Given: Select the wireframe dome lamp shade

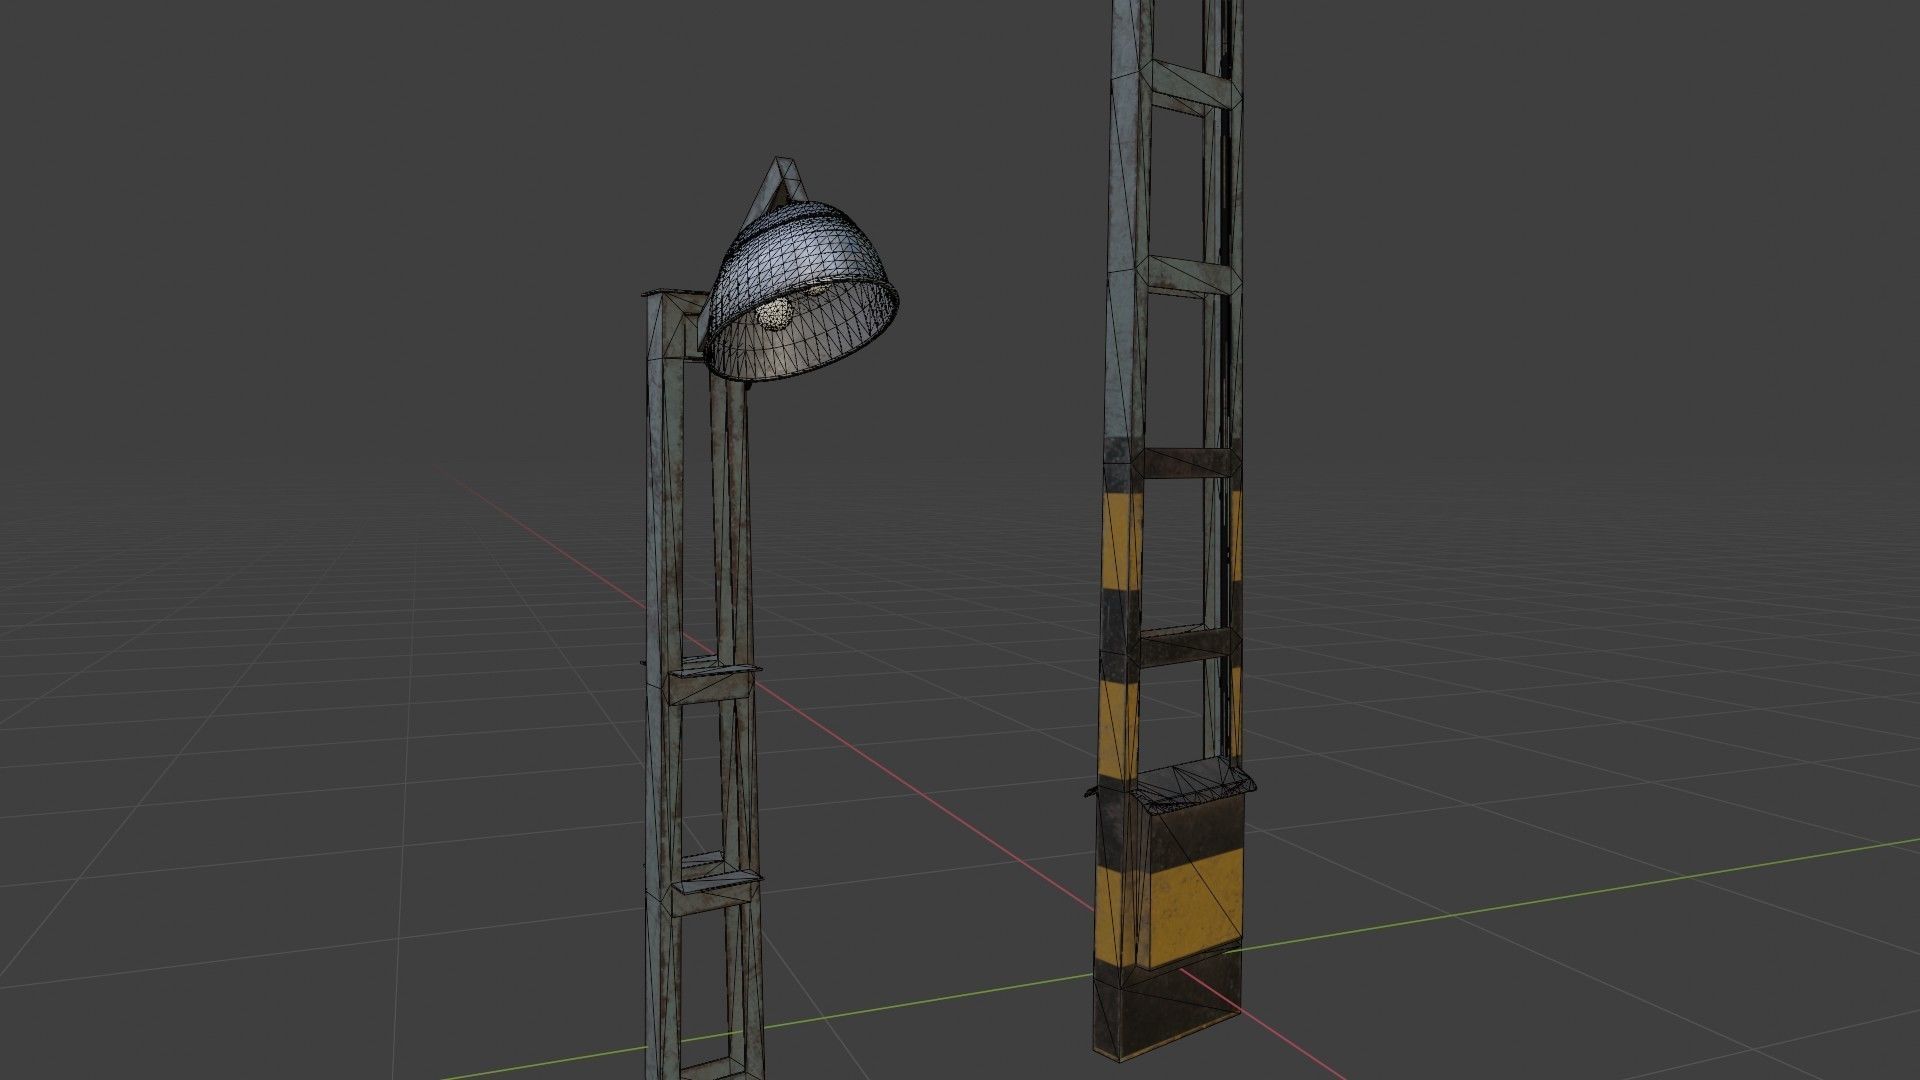Looking at the screenshot, I should point(800,293).
